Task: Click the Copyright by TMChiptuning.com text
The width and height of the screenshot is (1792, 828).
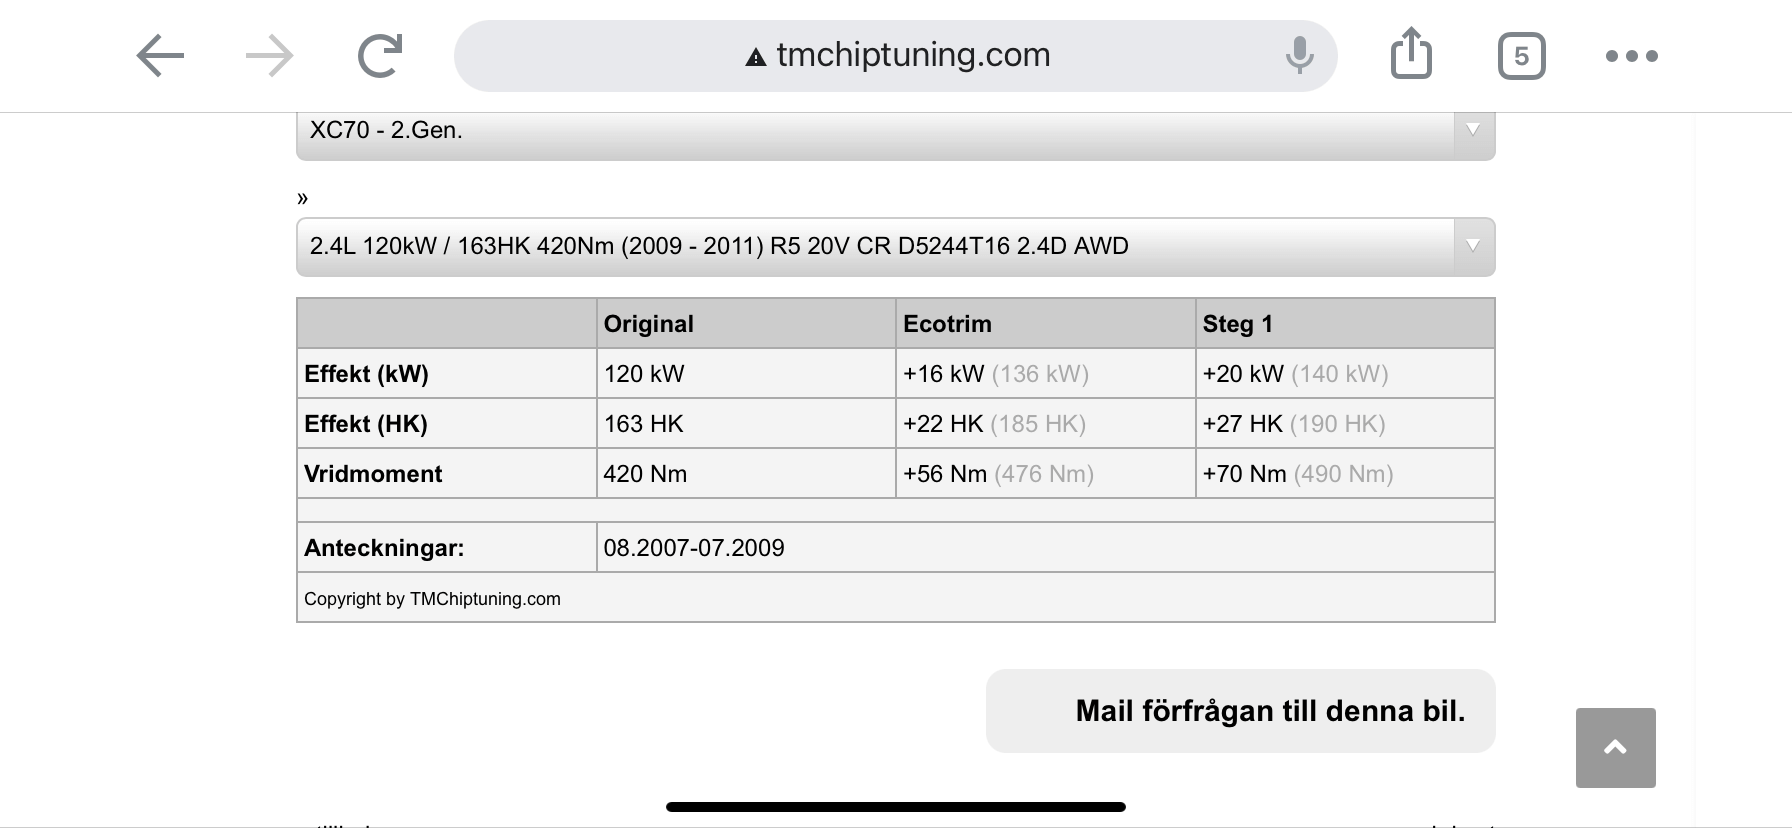Action: point(432,599)
